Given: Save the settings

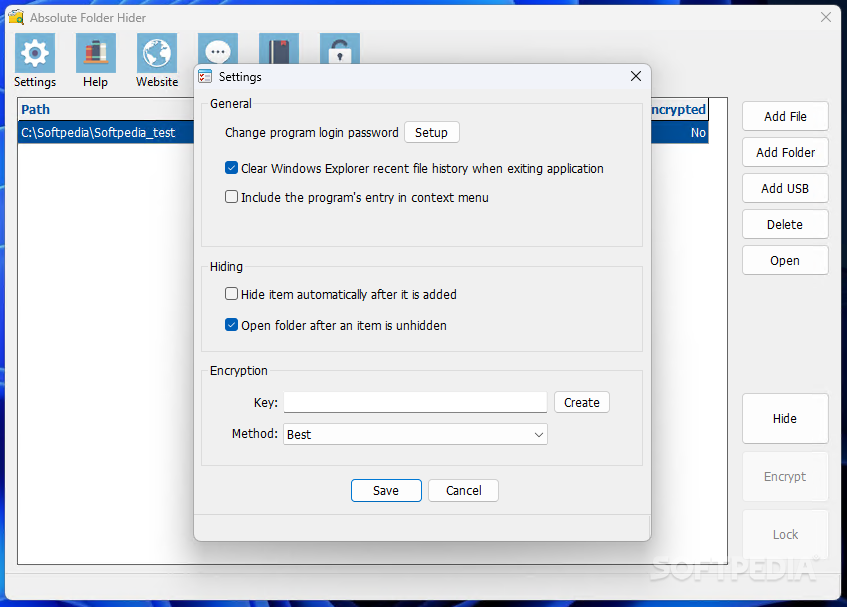Looking at the screenshot, I should (x=386, y=490).
